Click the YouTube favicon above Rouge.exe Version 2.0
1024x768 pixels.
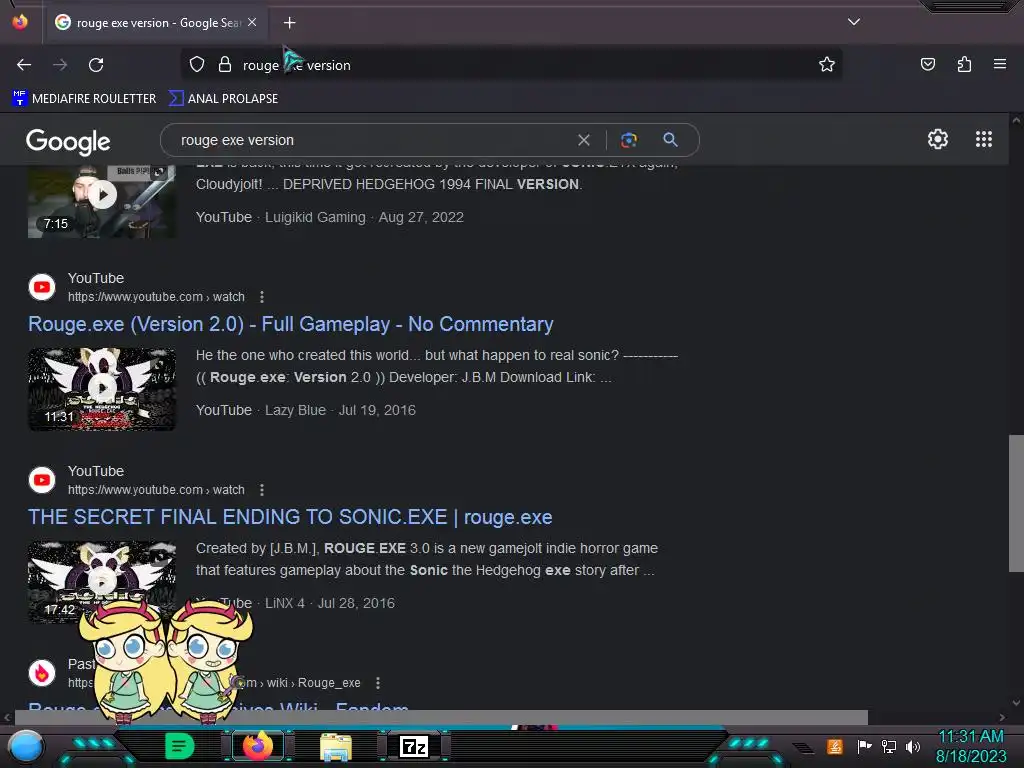[42, 287]
